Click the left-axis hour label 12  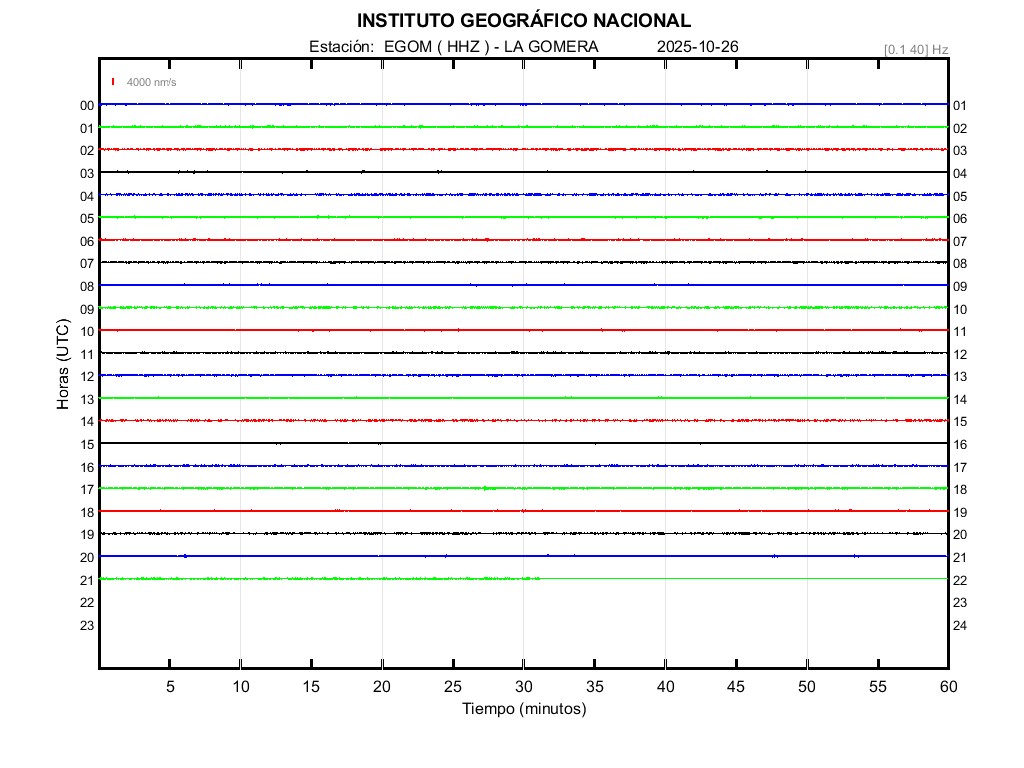coord(87,376)
